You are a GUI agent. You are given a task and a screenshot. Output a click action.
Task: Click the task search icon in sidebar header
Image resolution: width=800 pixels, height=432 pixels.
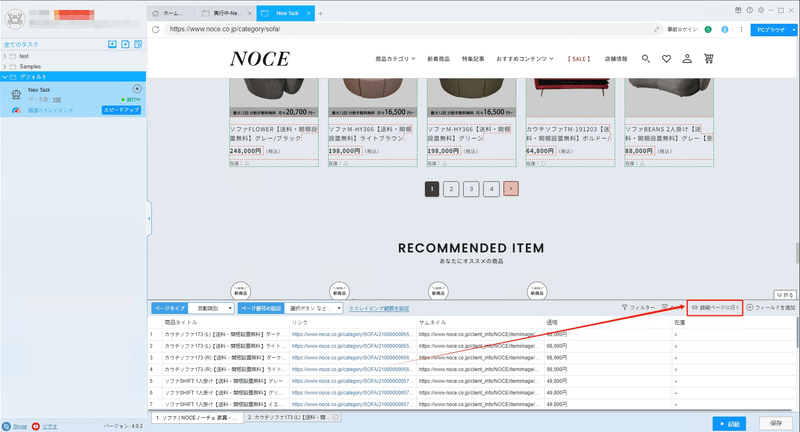(x=138, y=44)
